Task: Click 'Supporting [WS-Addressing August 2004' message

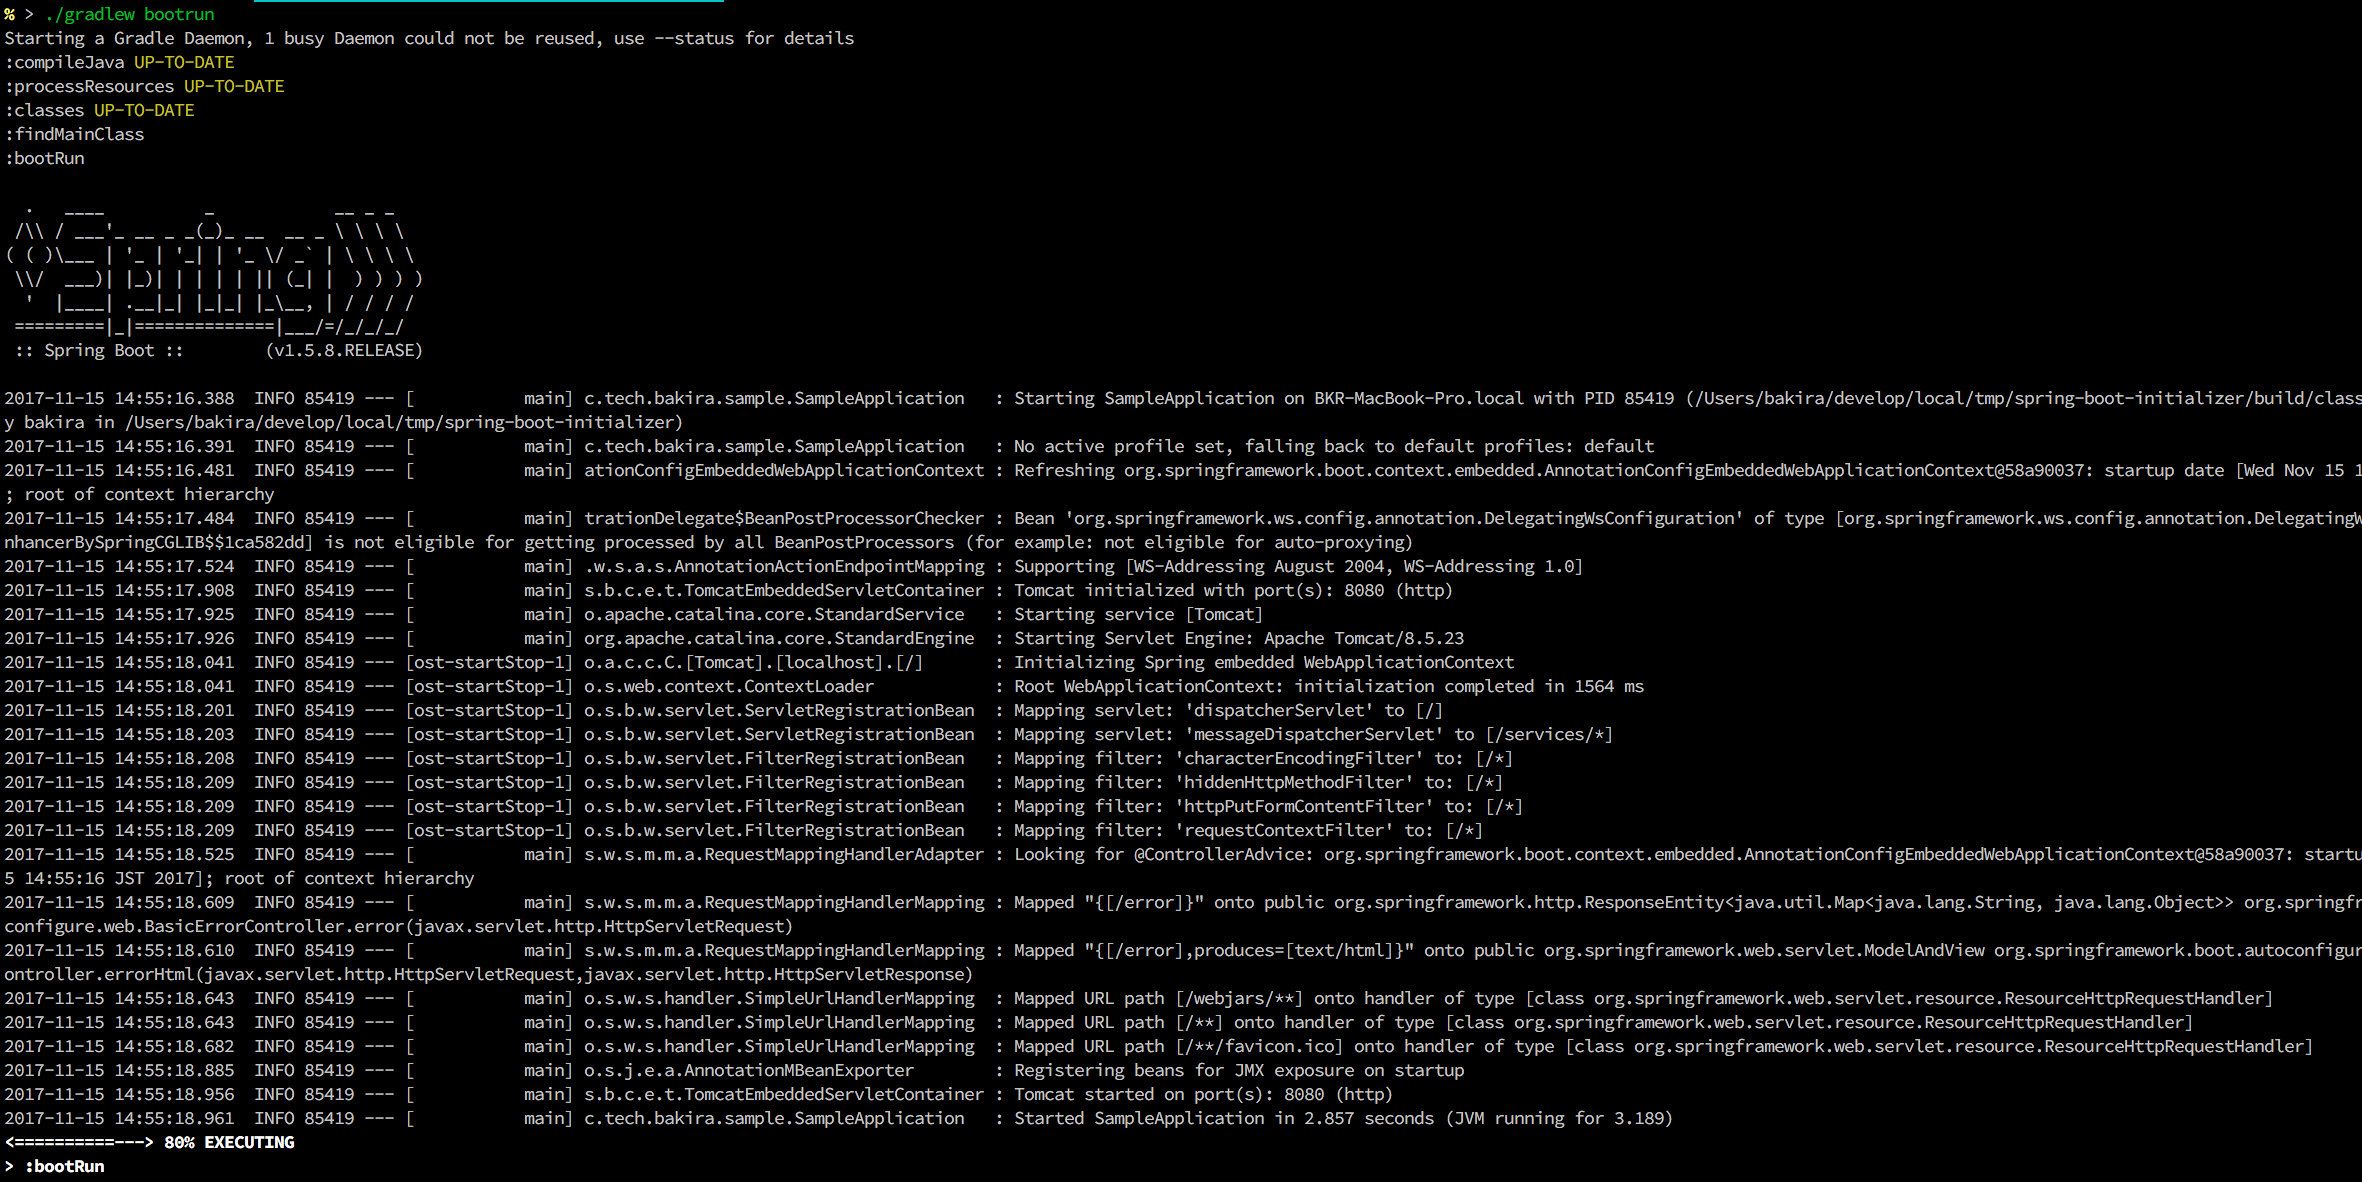Action: (x=1298, y=566)
